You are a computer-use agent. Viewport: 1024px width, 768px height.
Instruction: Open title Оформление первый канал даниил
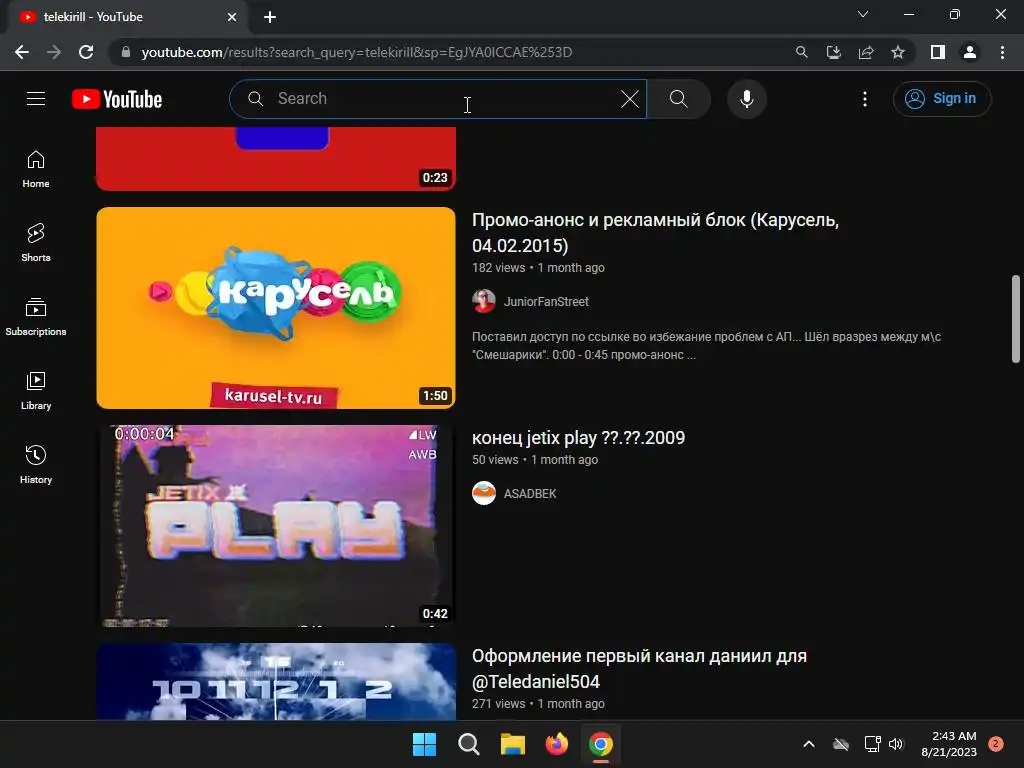[639, 669]
